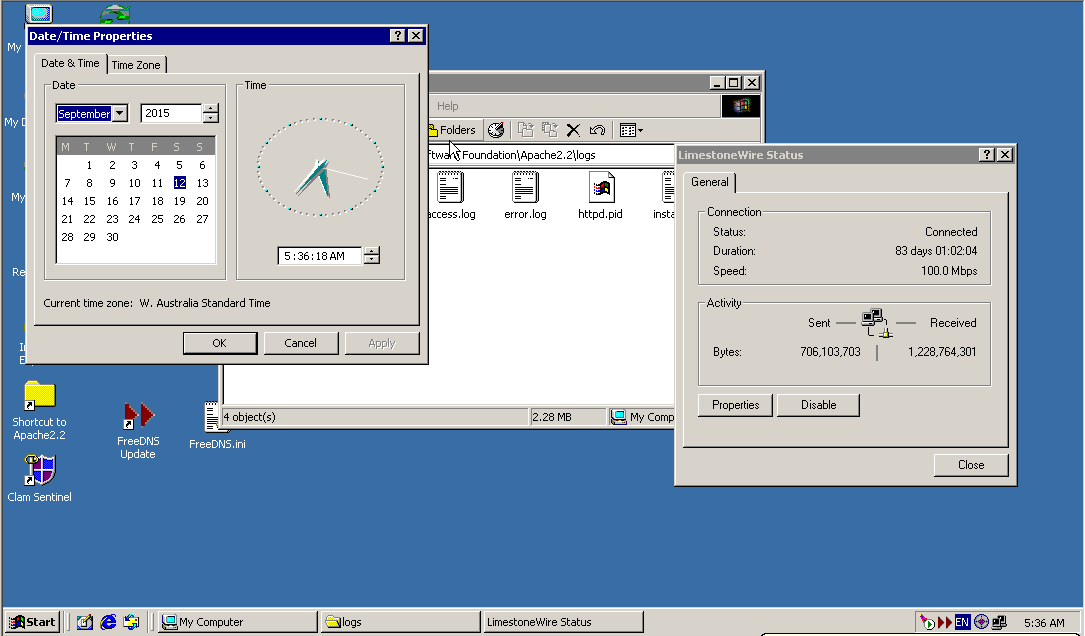This screenshot has width=1085, height=636.
Task: Click the ? help button in LimestoneWire Status
Action: point(987,154)
